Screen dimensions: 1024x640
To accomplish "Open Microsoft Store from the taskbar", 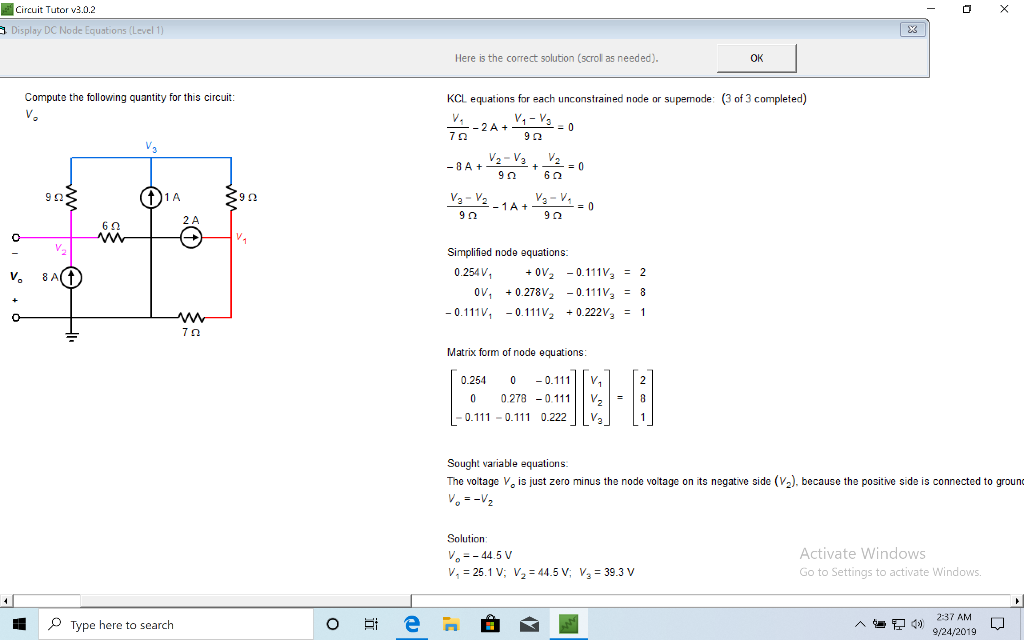I will (x=490, y=623).
